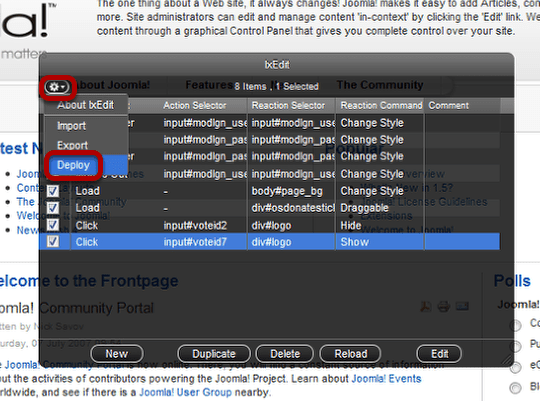Select the Joomla! poll radio button beside 'Pu'
540x401 pixels.
pos(516,346)
